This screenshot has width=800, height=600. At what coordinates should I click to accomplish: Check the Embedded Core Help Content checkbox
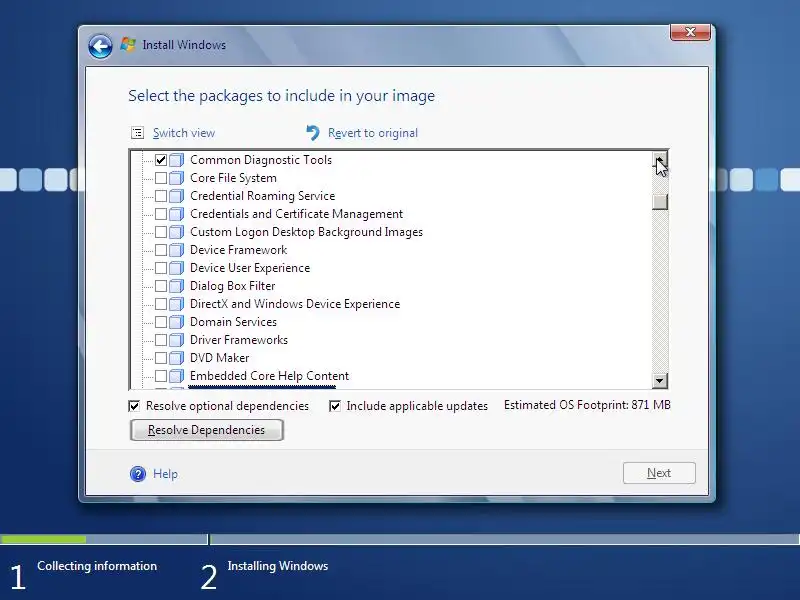click(x=161, y=376)
